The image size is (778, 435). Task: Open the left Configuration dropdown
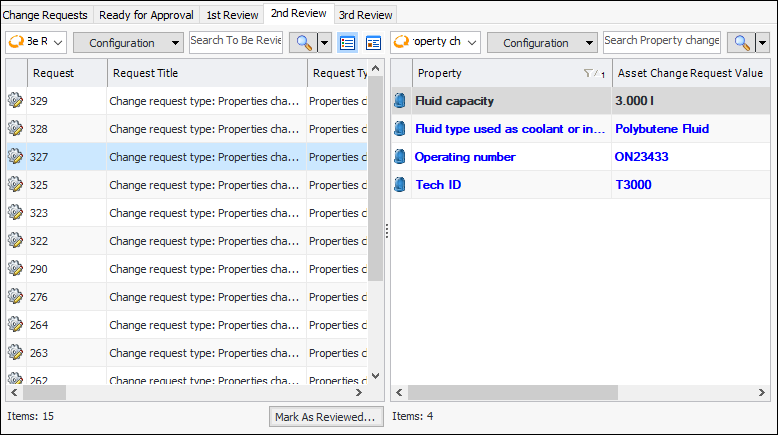tap(129, 43)
